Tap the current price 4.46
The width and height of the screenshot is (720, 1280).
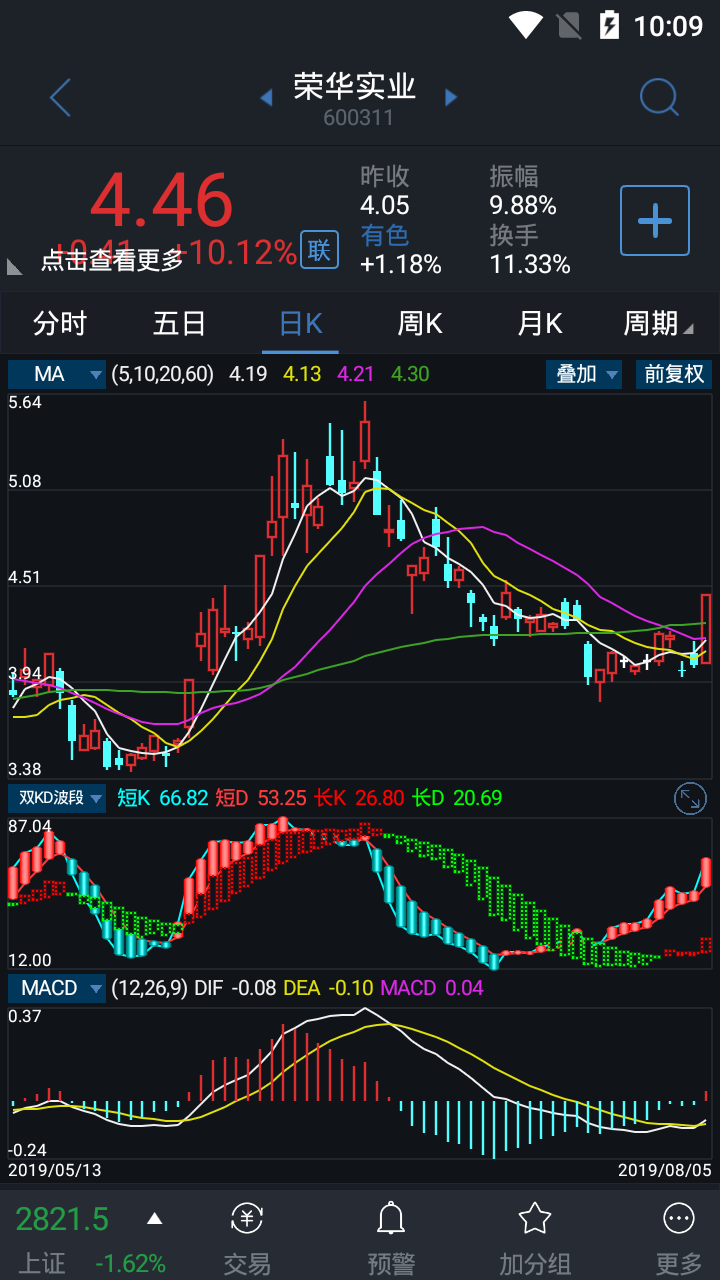coord(162,201)
